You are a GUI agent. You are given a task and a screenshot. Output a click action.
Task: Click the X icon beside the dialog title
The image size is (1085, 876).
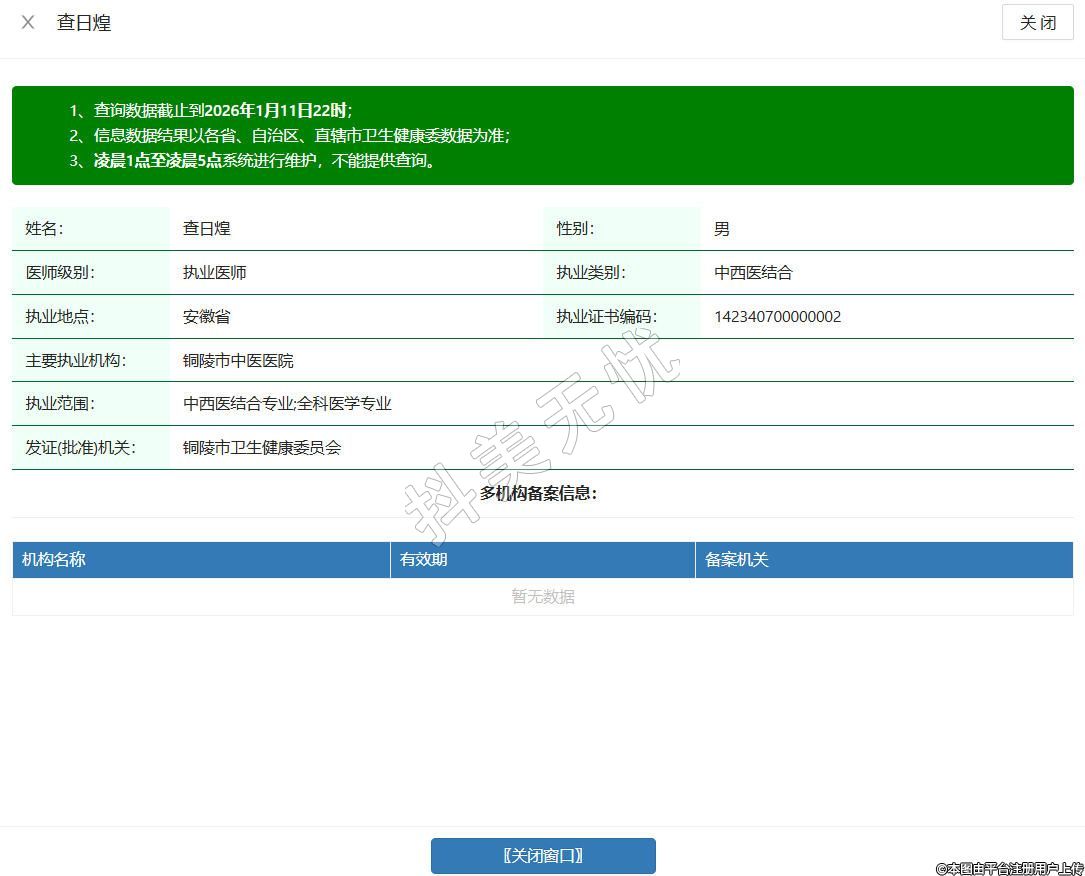(28, 22)
